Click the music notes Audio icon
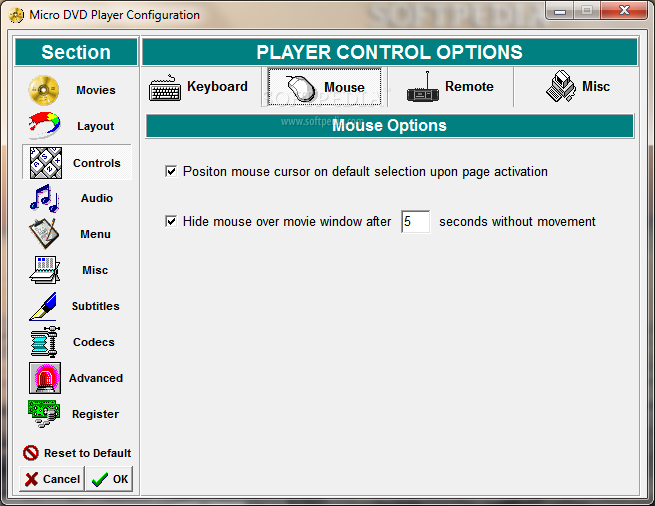 click(44, 198)
